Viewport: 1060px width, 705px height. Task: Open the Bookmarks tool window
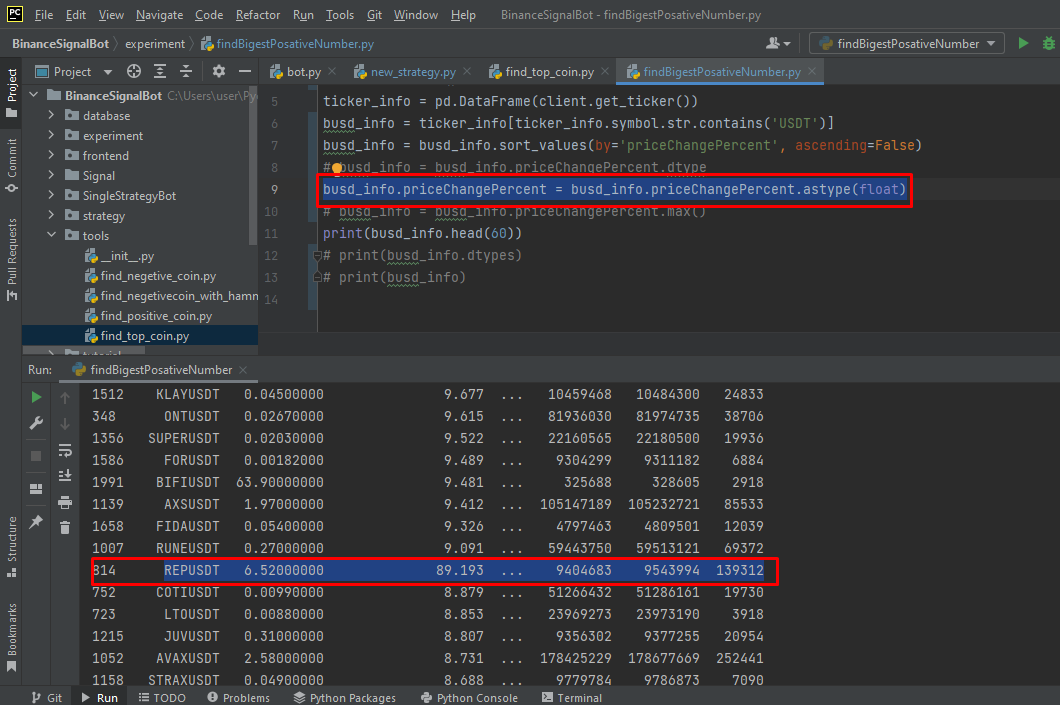[11, 637]
